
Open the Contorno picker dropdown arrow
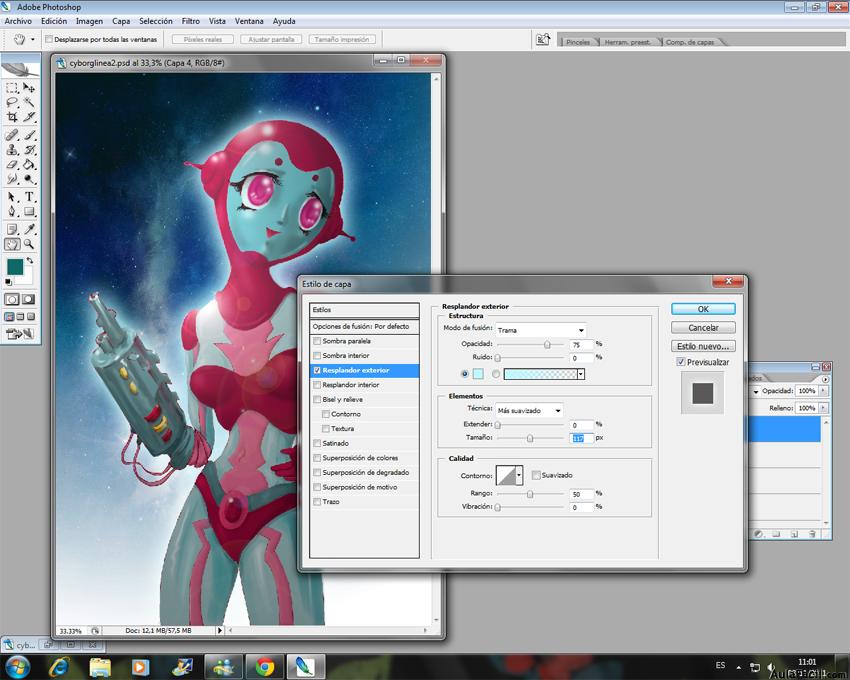coord(519,476)
